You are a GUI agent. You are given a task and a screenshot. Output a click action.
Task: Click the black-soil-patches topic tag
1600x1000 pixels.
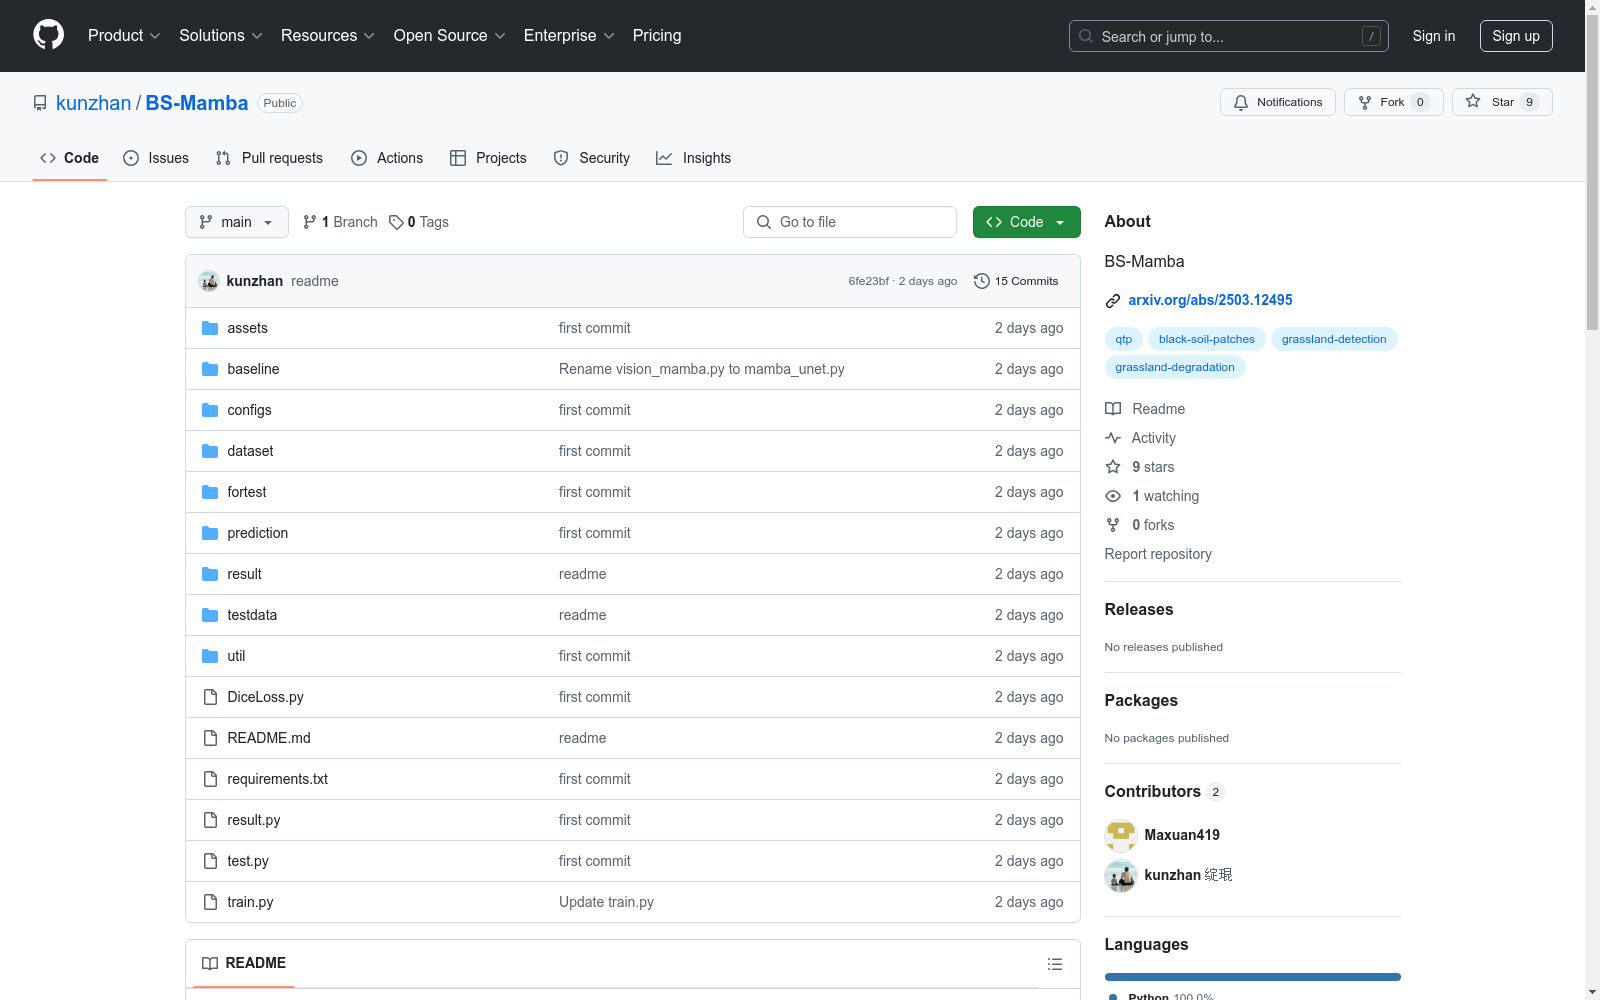(1207, 339)
